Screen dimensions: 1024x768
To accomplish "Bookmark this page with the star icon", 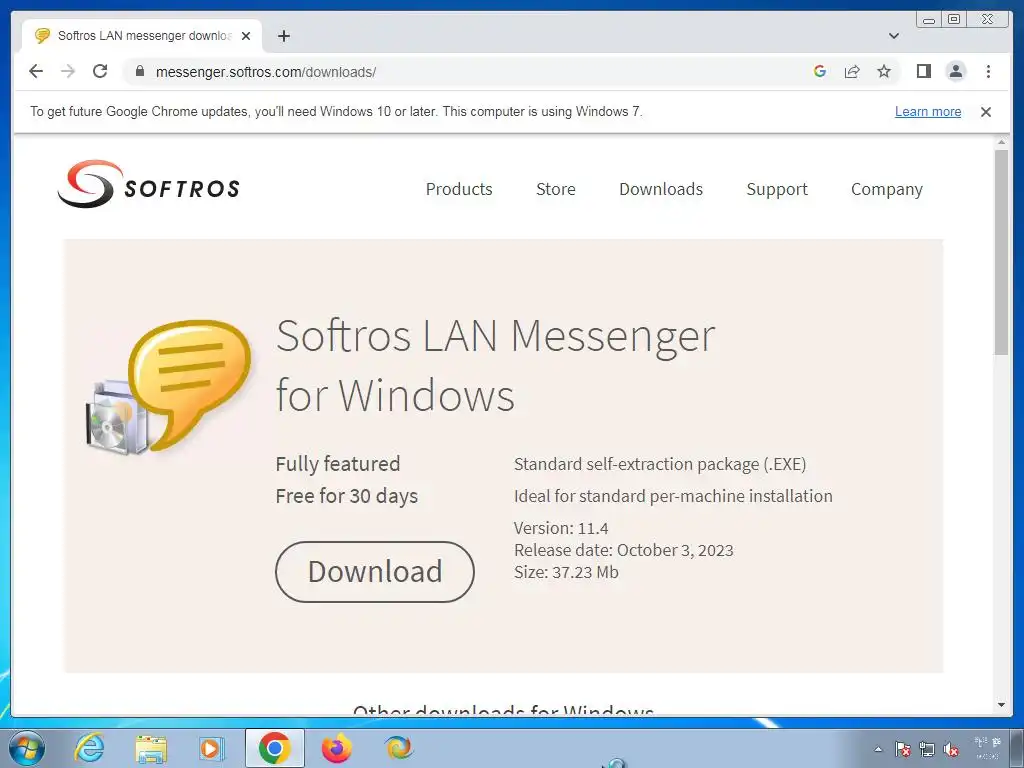I will pos(884,71).
